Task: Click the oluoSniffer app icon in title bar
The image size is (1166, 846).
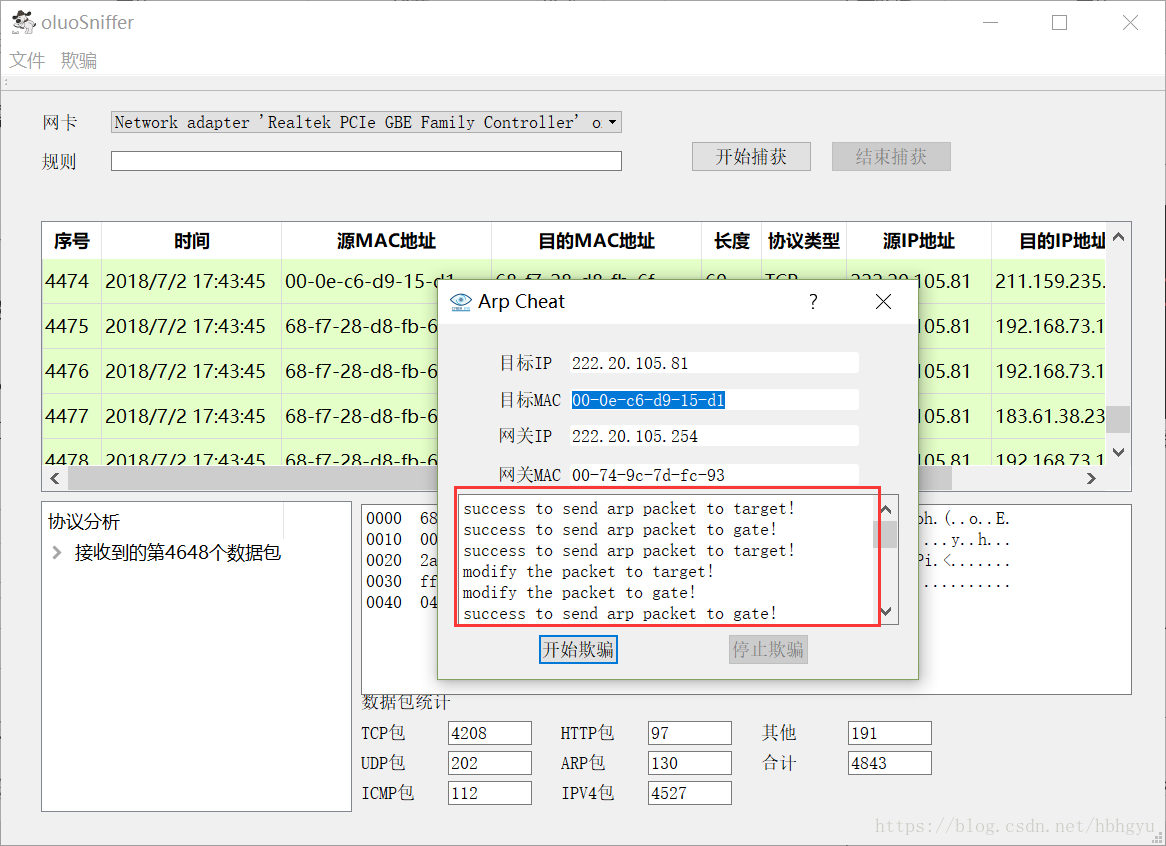Action: coord(24,22)
